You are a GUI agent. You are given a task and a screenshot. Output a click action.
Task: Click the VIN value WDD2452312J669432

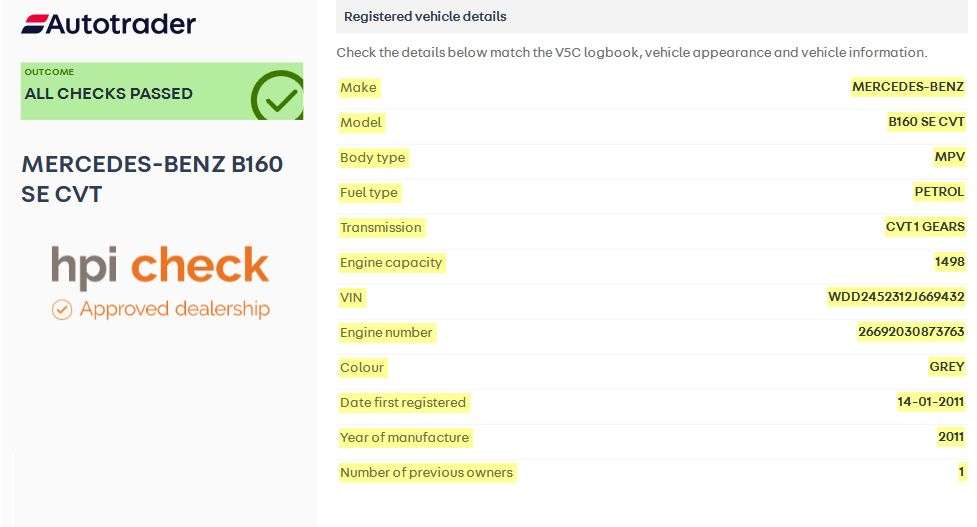[x=896, y=297]
